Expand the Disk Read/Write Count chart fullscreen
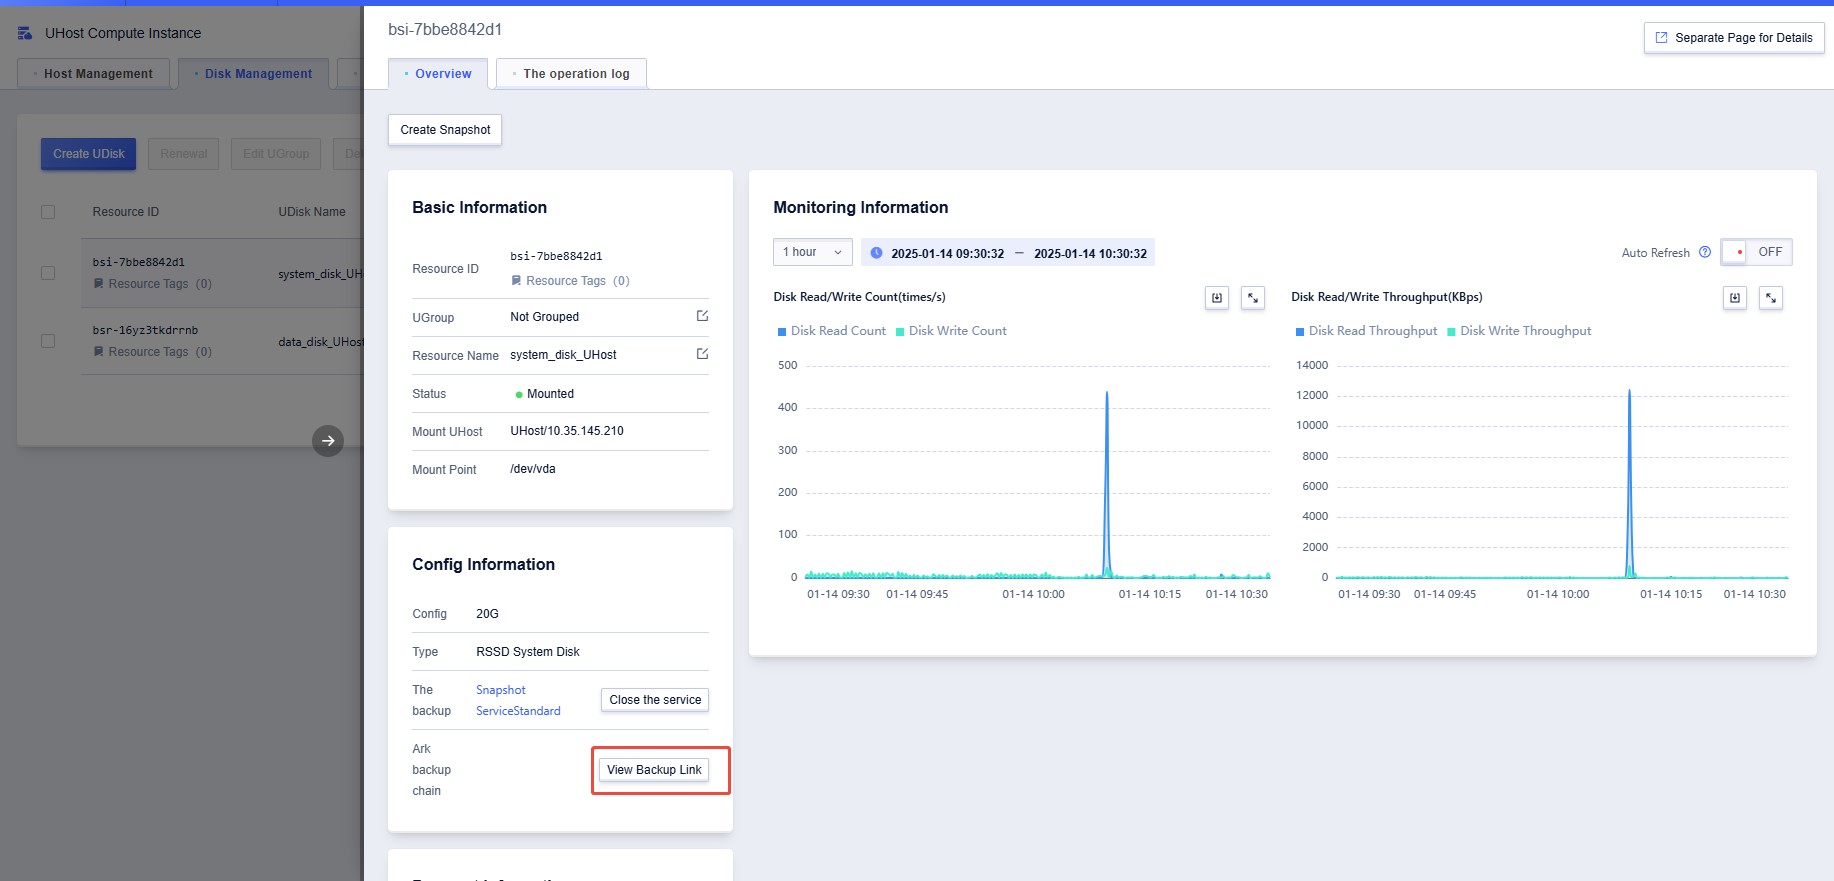 [x=1253, y=298]
